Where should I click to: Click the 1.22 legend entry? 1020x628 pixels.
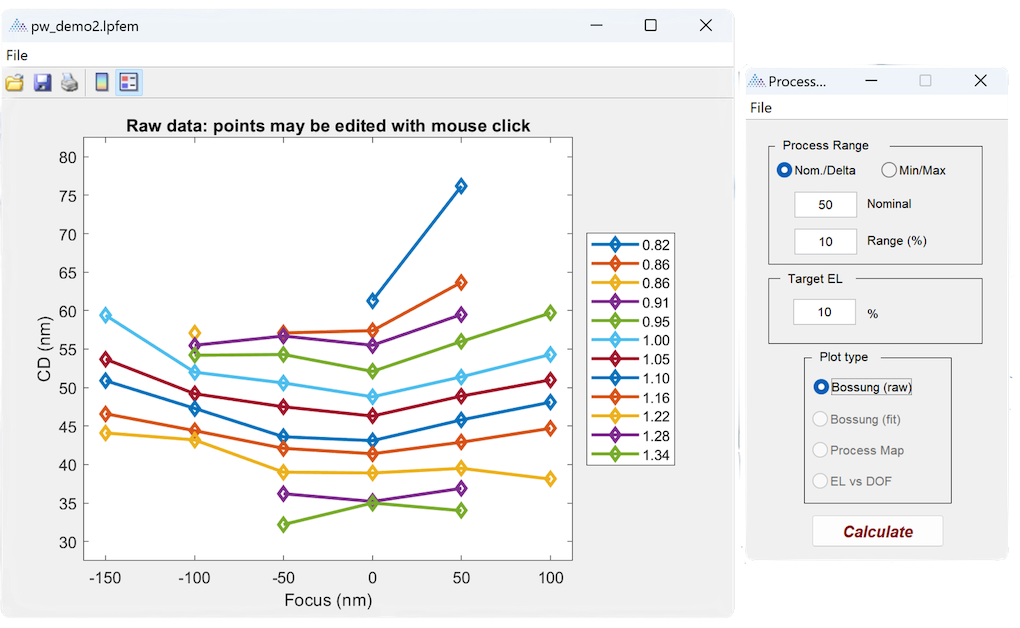(630, 416)
